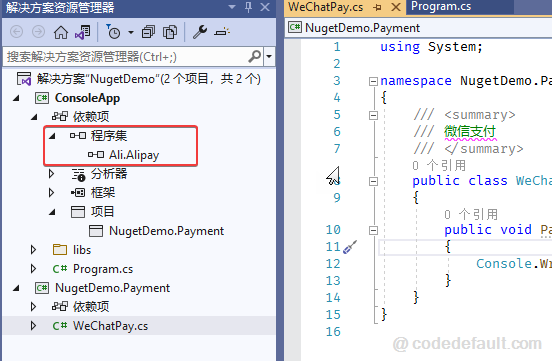Click the 微信支付 comment text
Image resolution: width=552 pixels, height=361 pixels.
tap(470, 131)
